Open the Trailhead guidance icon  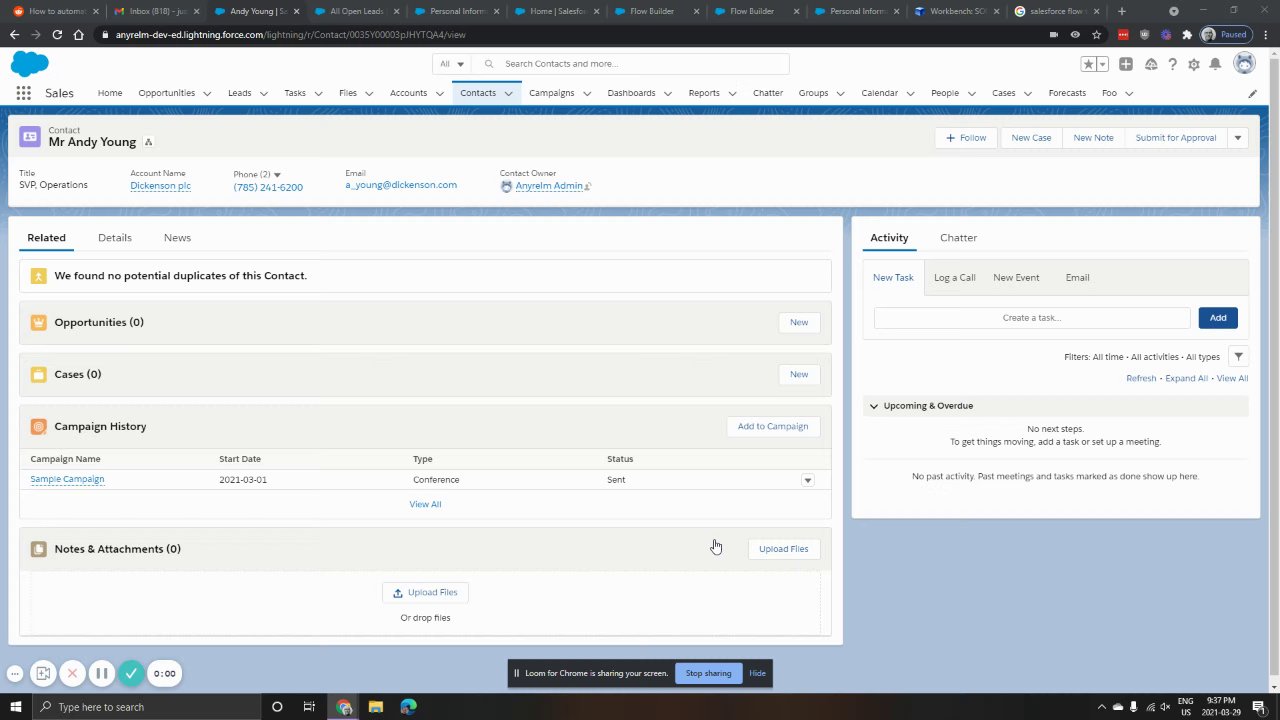click(x=1151, y=64)
